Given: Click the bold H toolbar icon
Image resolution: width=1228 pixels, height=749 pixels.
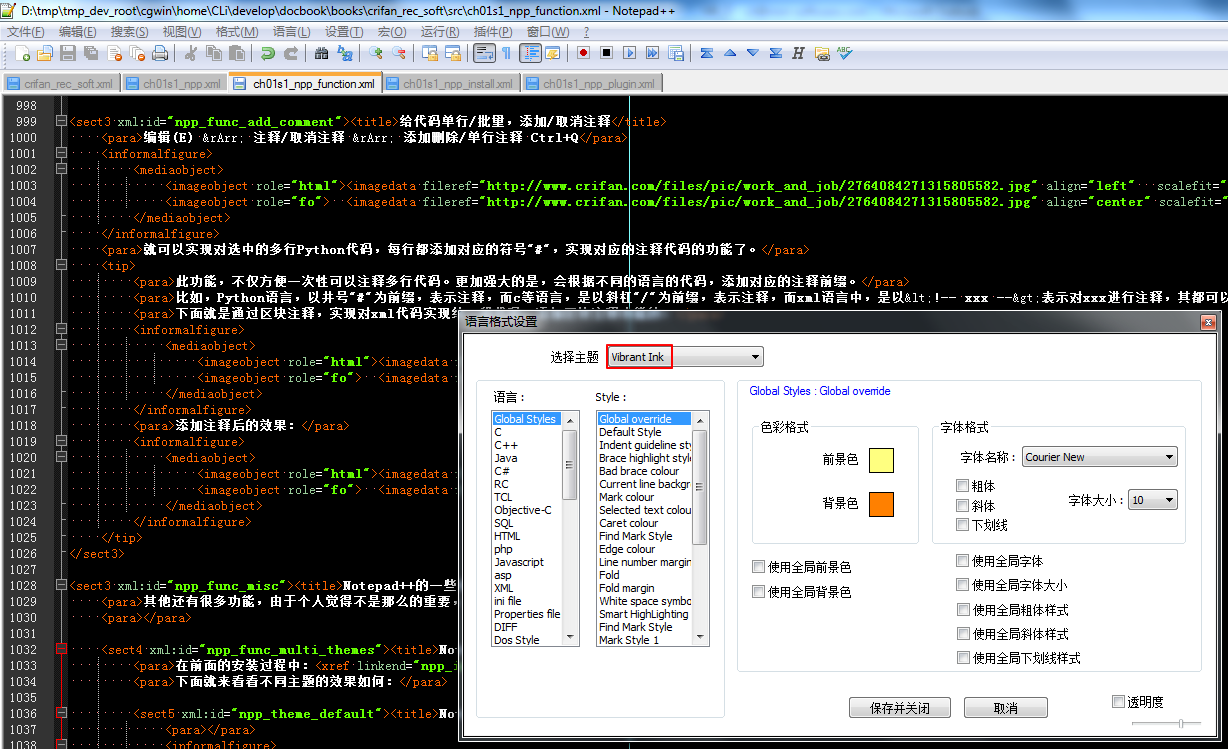Looking at the screenshot, I should click(798, 53).
